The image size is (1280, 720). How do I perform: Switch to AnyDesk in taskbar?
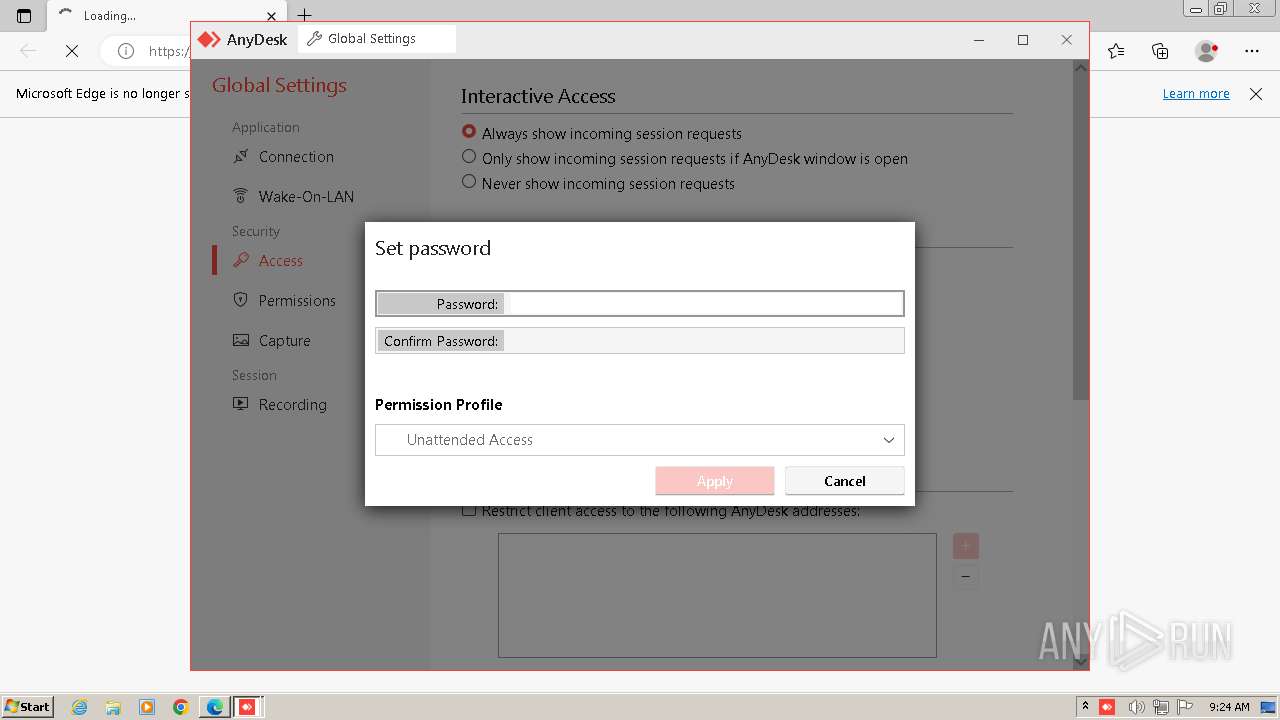247,707
